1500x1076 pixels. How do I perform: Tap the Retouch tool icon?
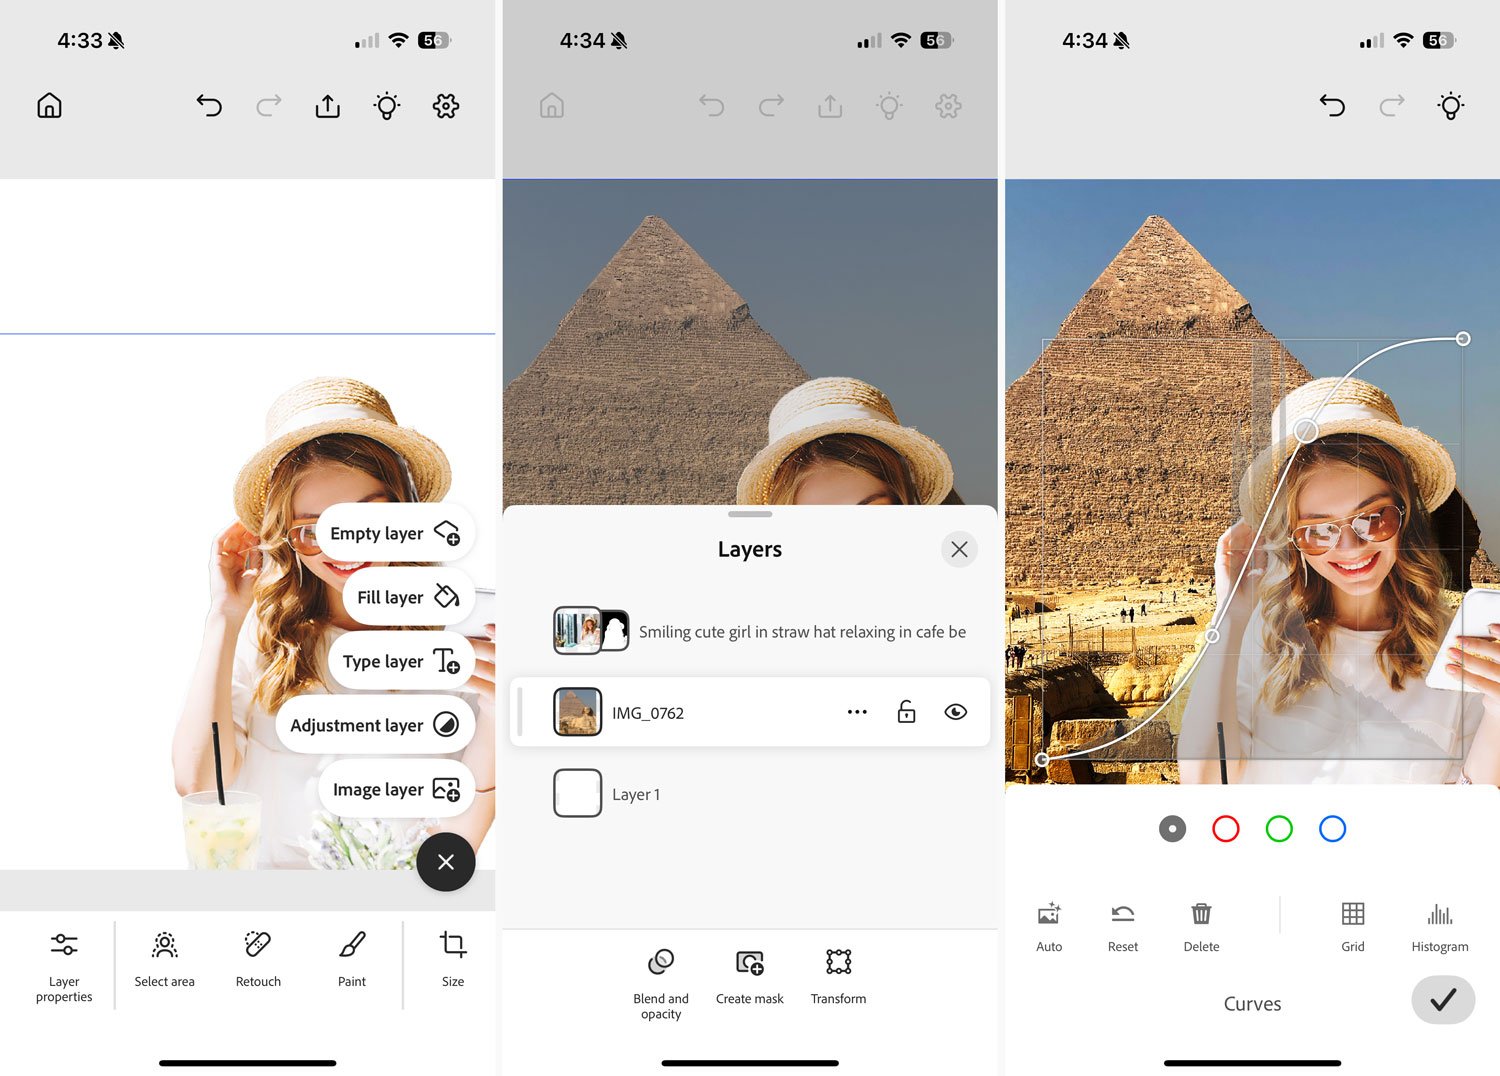pyautogui.click(x=258, y=945)
